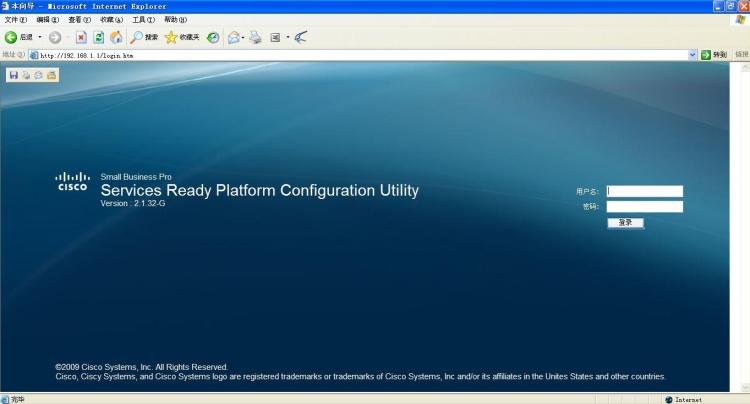Click the Windows flag logo at top right
Image resolution: width=750 pixels, height=404 pixels.
pos(740,20)
